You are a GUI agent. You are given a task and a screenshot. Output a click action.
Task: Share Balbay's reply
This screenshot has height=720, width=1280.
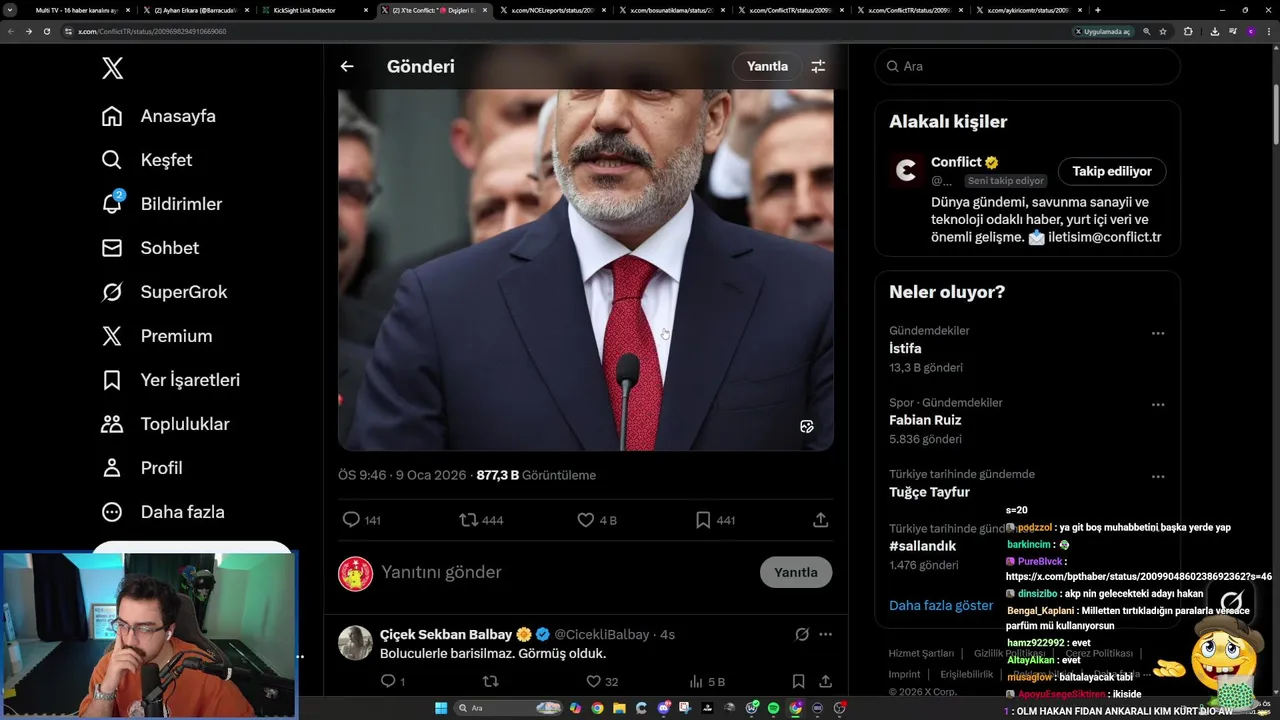(825, 681)
